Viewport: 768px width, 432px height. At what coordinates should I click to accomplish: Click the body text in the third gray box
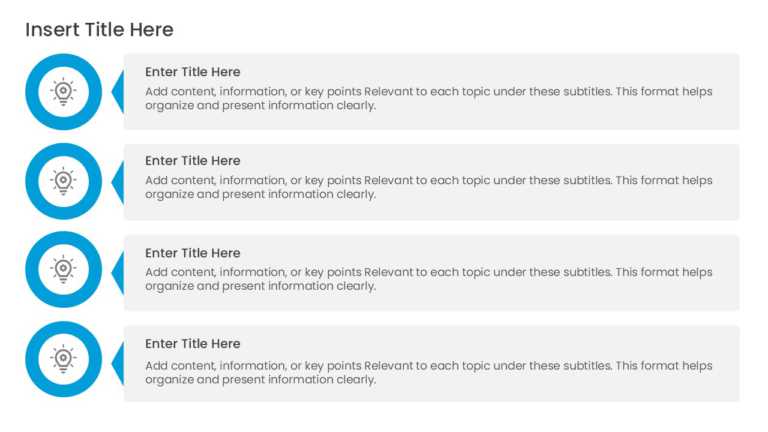(429, 279)
